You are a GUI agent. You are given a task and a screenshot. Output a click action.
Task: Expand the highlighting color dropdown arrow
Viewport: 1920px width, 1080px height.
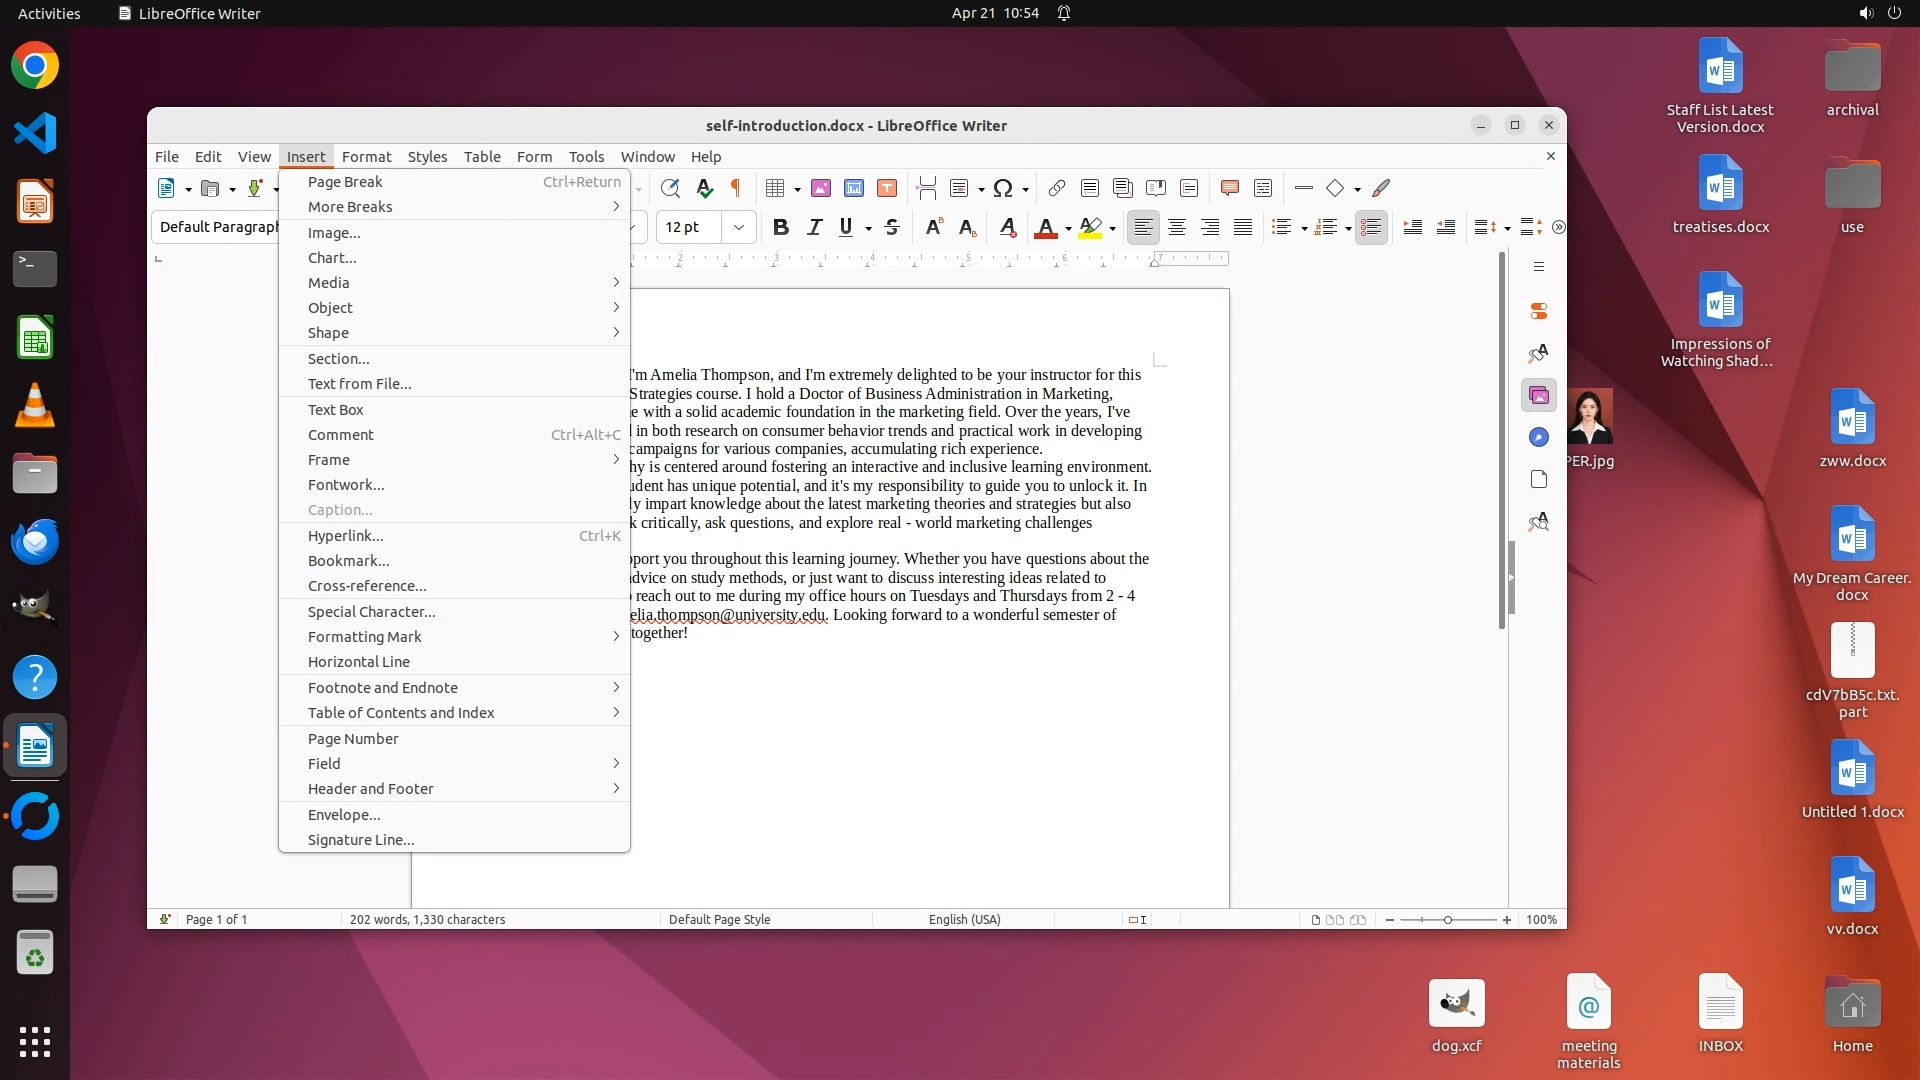pyautogui.click(x=1112, y=229)
